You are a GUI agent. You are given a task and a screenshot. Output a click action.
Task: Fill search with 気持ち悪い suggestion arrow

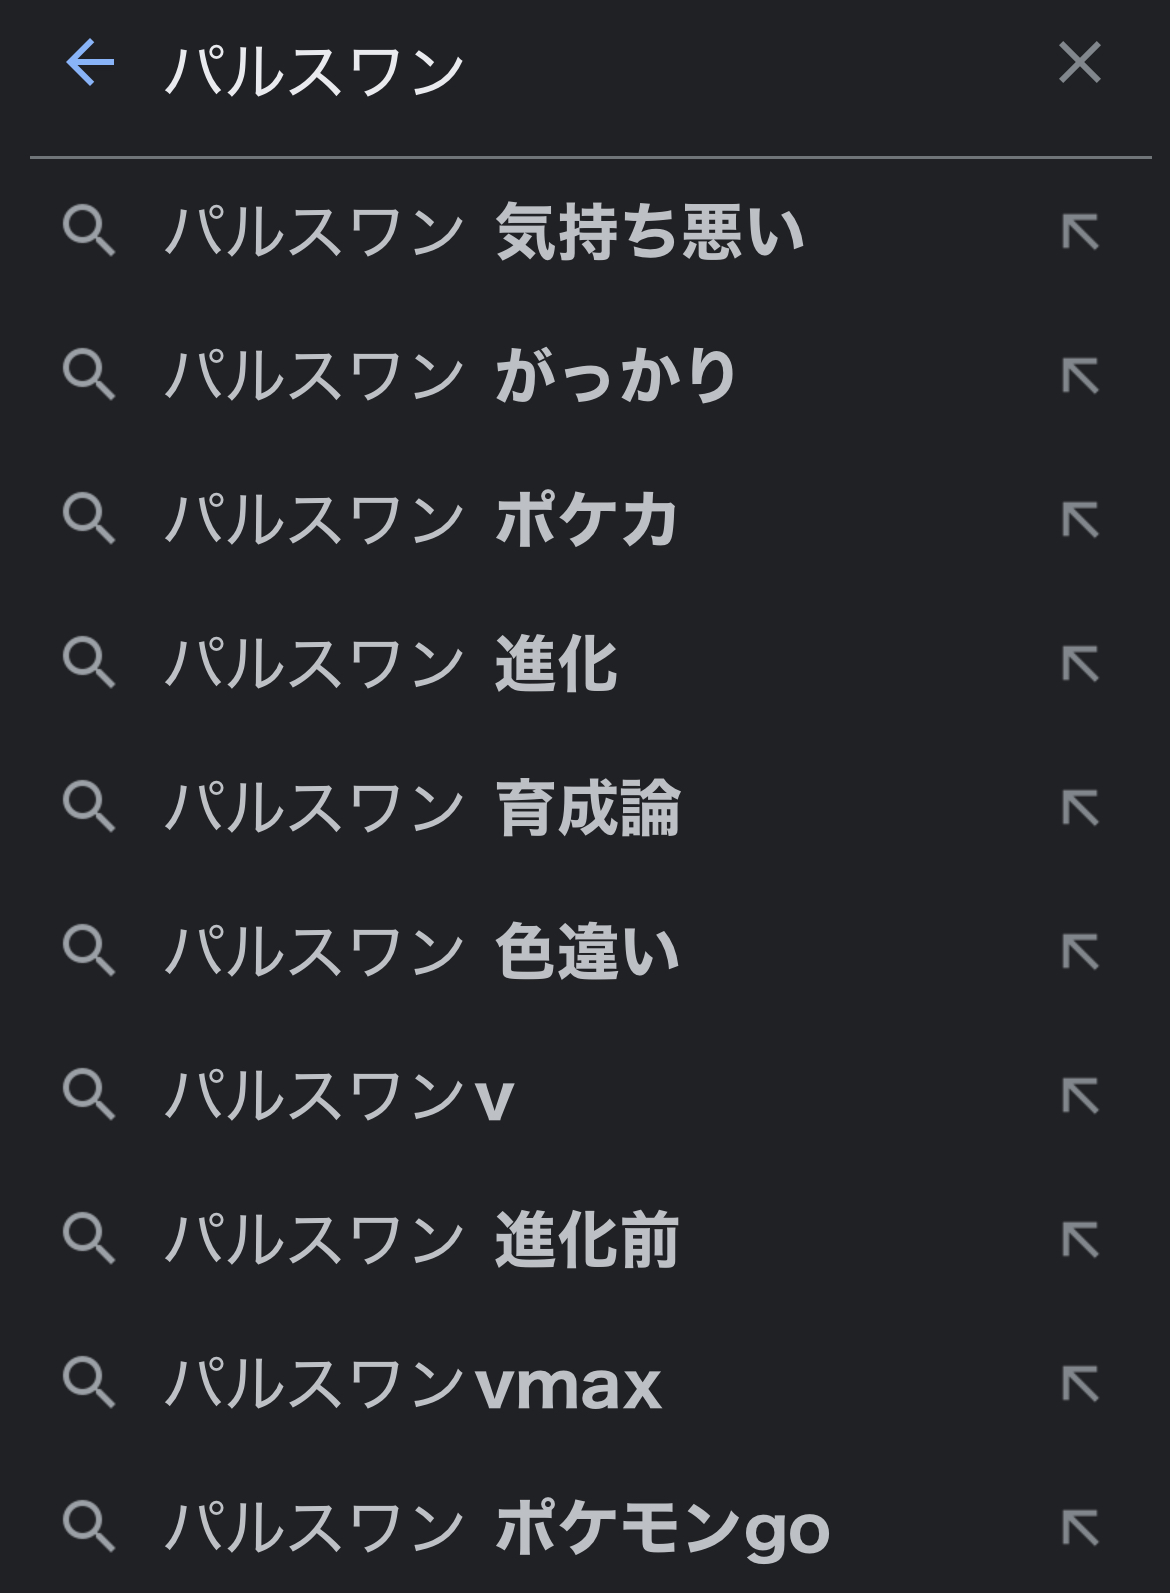coord(1080,232)
